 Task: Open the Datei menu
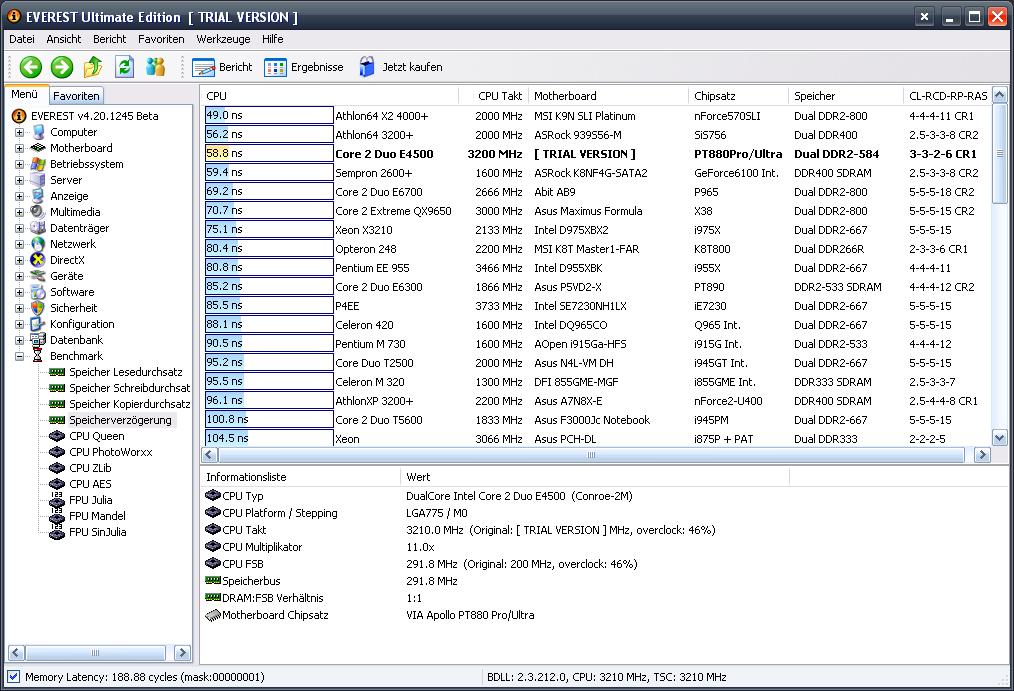coord(22,39)
